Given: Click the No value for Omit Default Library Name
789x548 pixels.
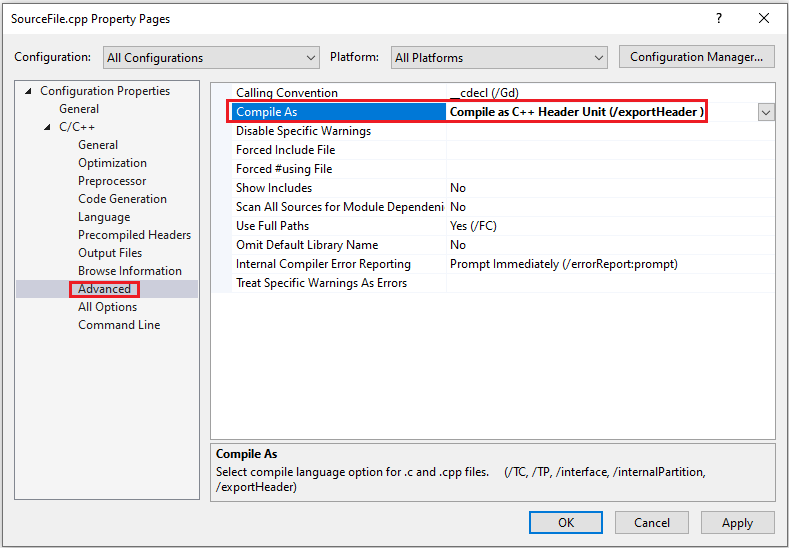Looking at the screenshot, I should [458, 245].
